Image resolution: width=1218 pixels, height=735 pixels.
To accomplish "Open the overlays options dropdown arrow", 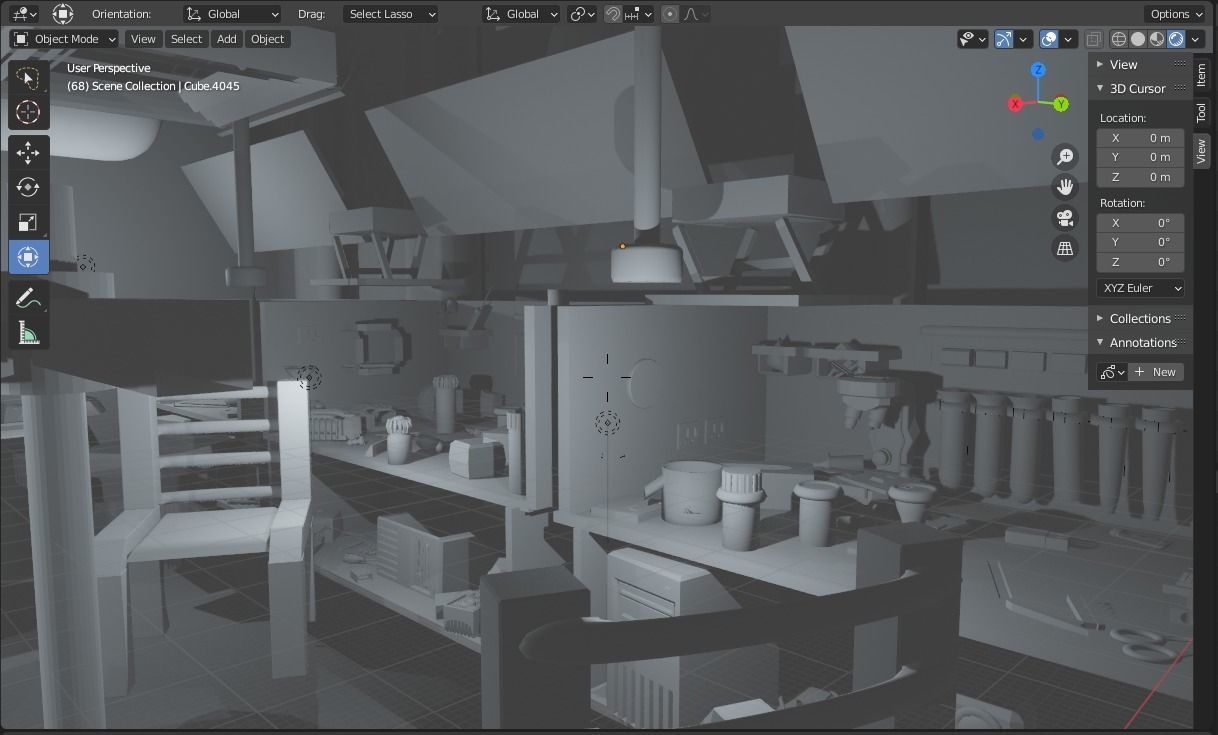I will point(1069,39).
